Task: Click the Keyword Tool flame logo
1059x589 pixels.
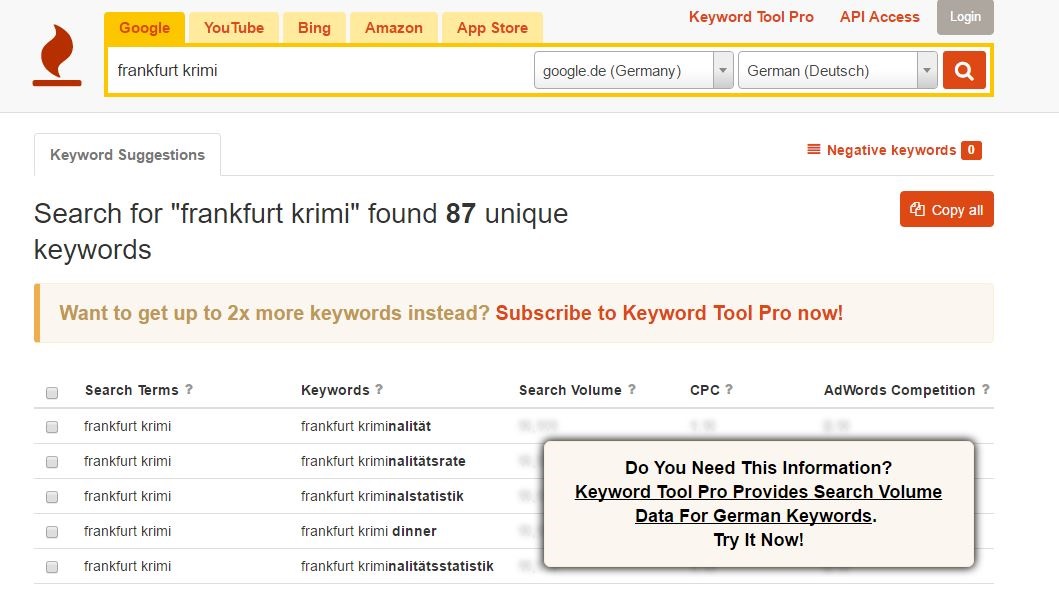Action: tap(57, 55)
